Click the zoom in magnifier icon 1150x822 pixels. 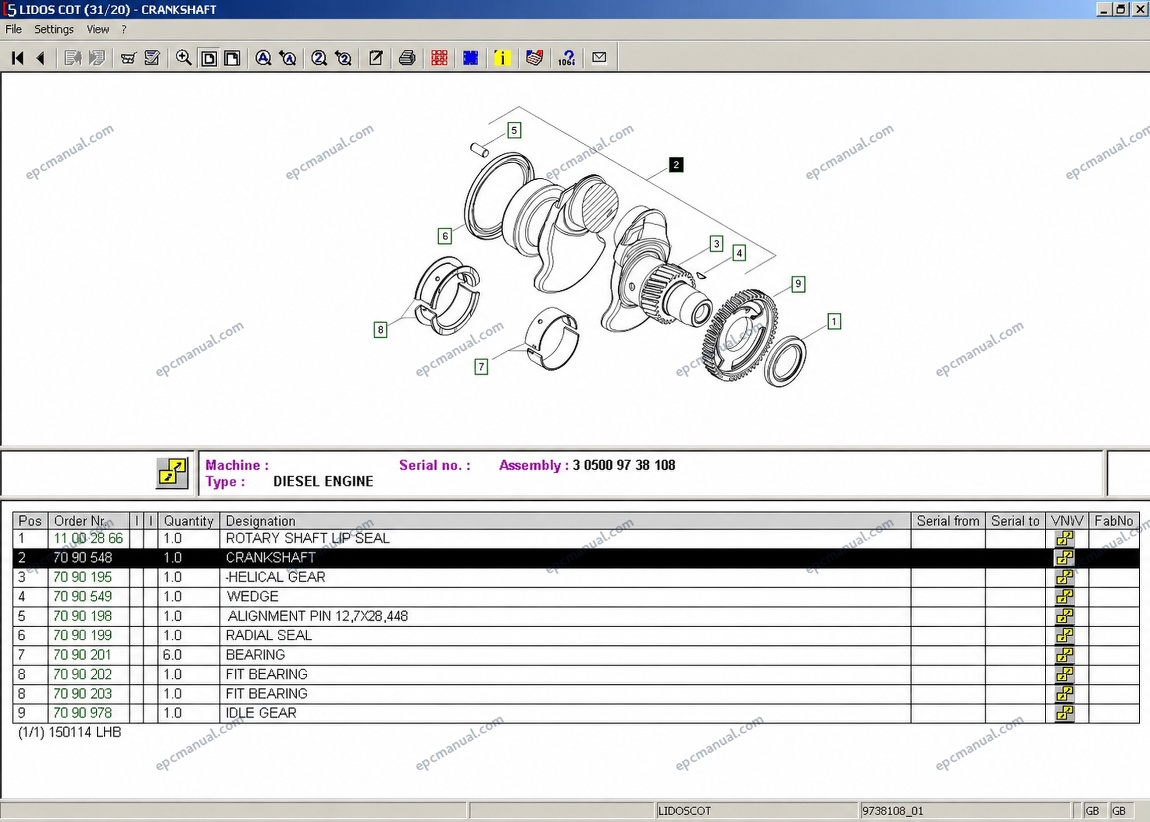point(183,58)
